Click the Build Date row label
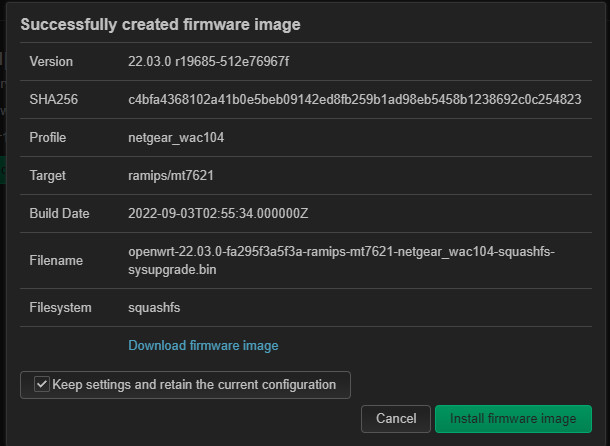 59,213
